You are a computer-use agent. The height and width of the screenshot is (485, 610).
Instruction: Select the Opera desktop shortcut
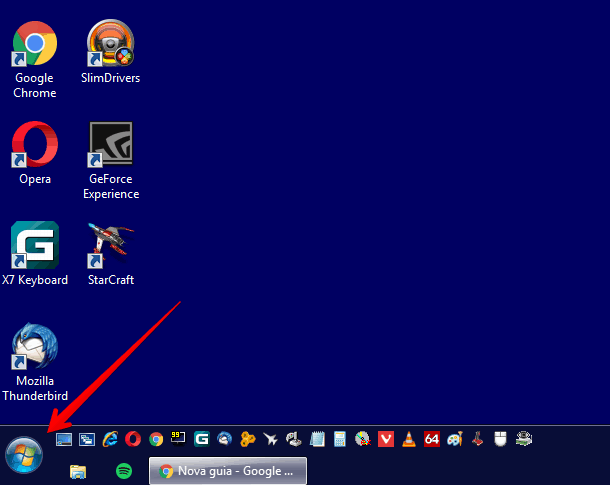(35, 153)
